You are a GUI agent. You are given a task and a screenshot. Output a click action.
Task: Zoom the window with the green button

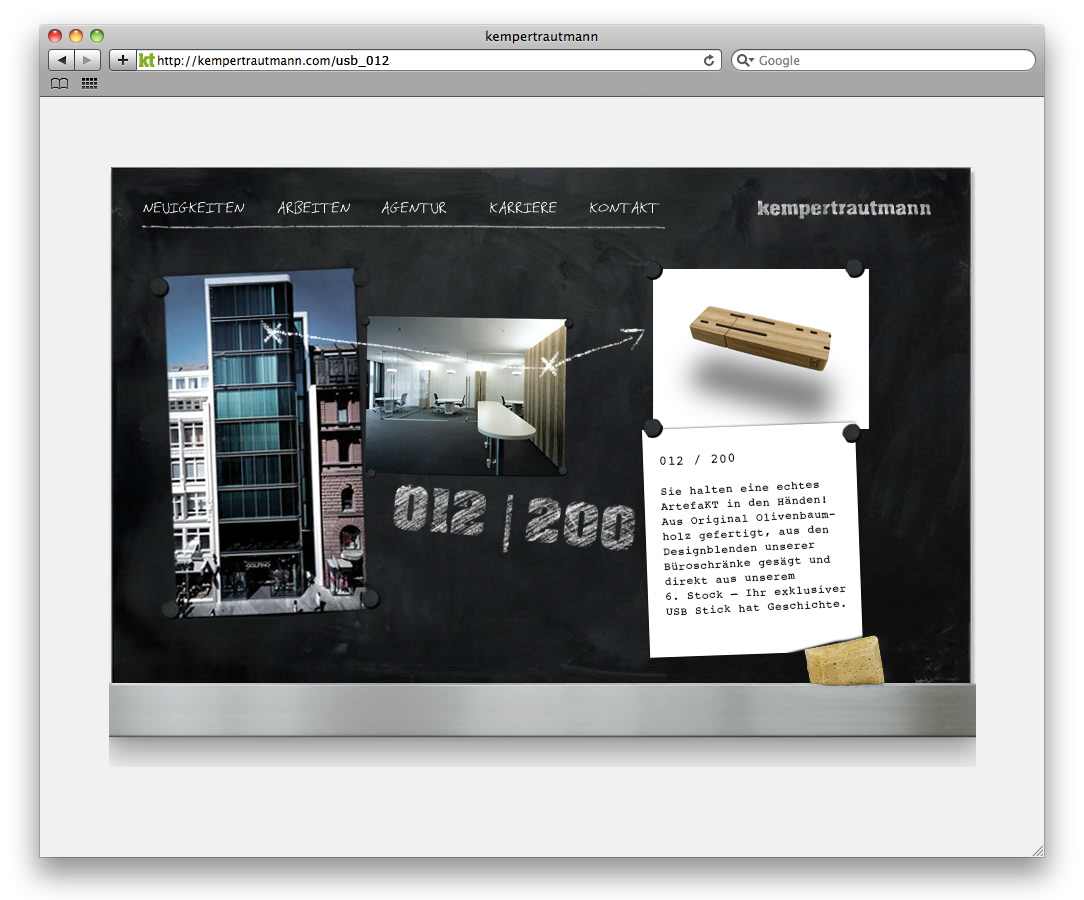tap(97, 36)
